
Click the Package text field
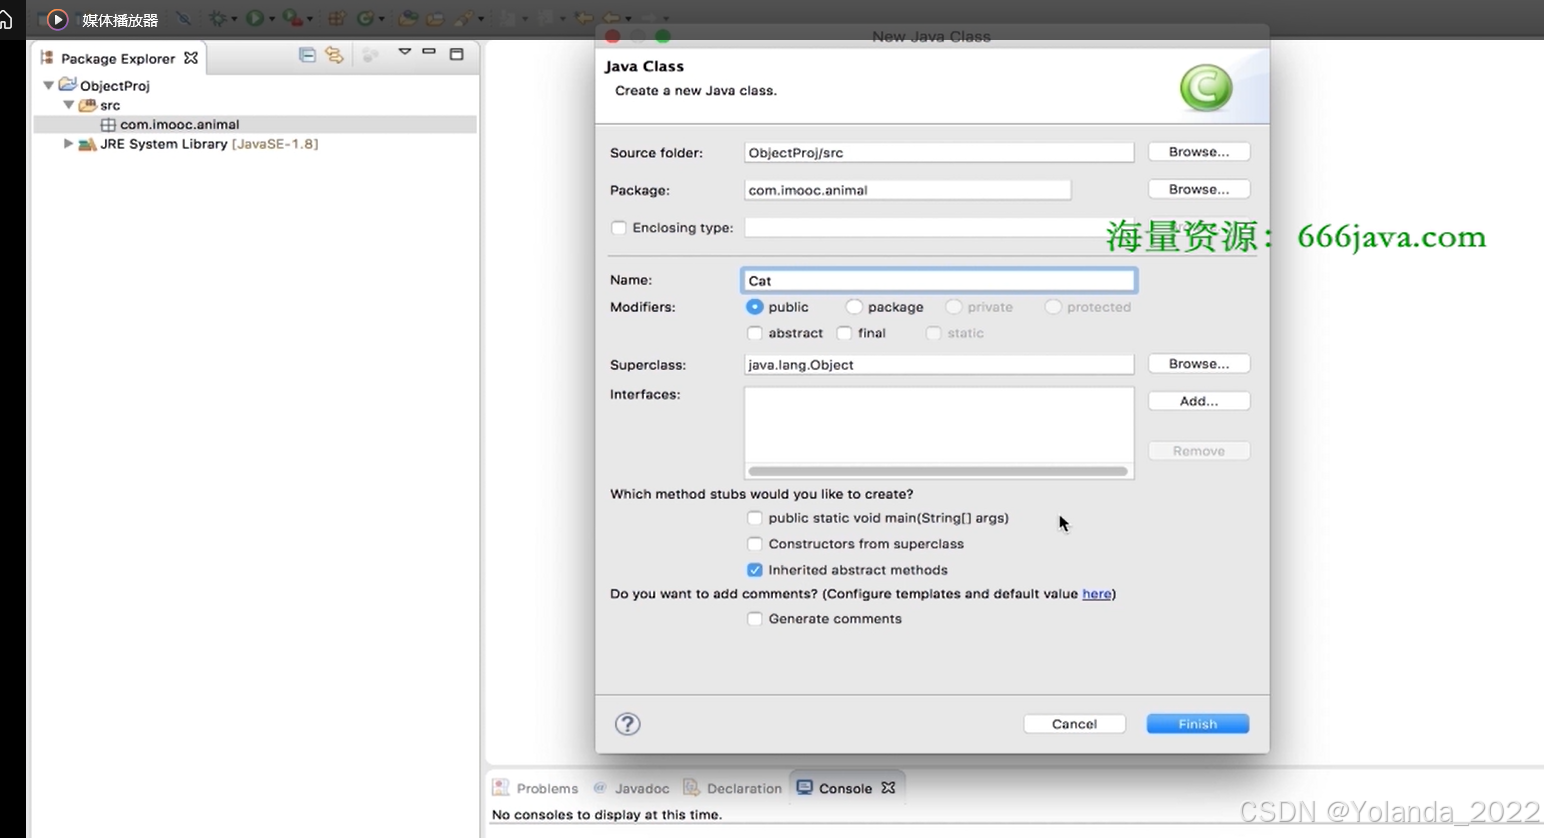tap(907, 190)
